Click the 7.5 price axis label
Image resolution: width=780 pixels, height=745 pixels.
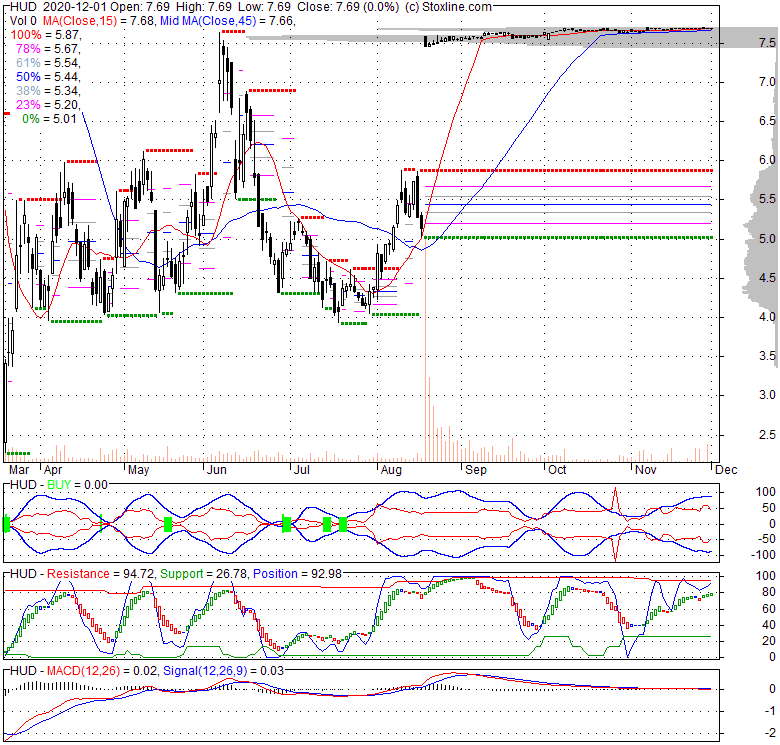(767, 43)
